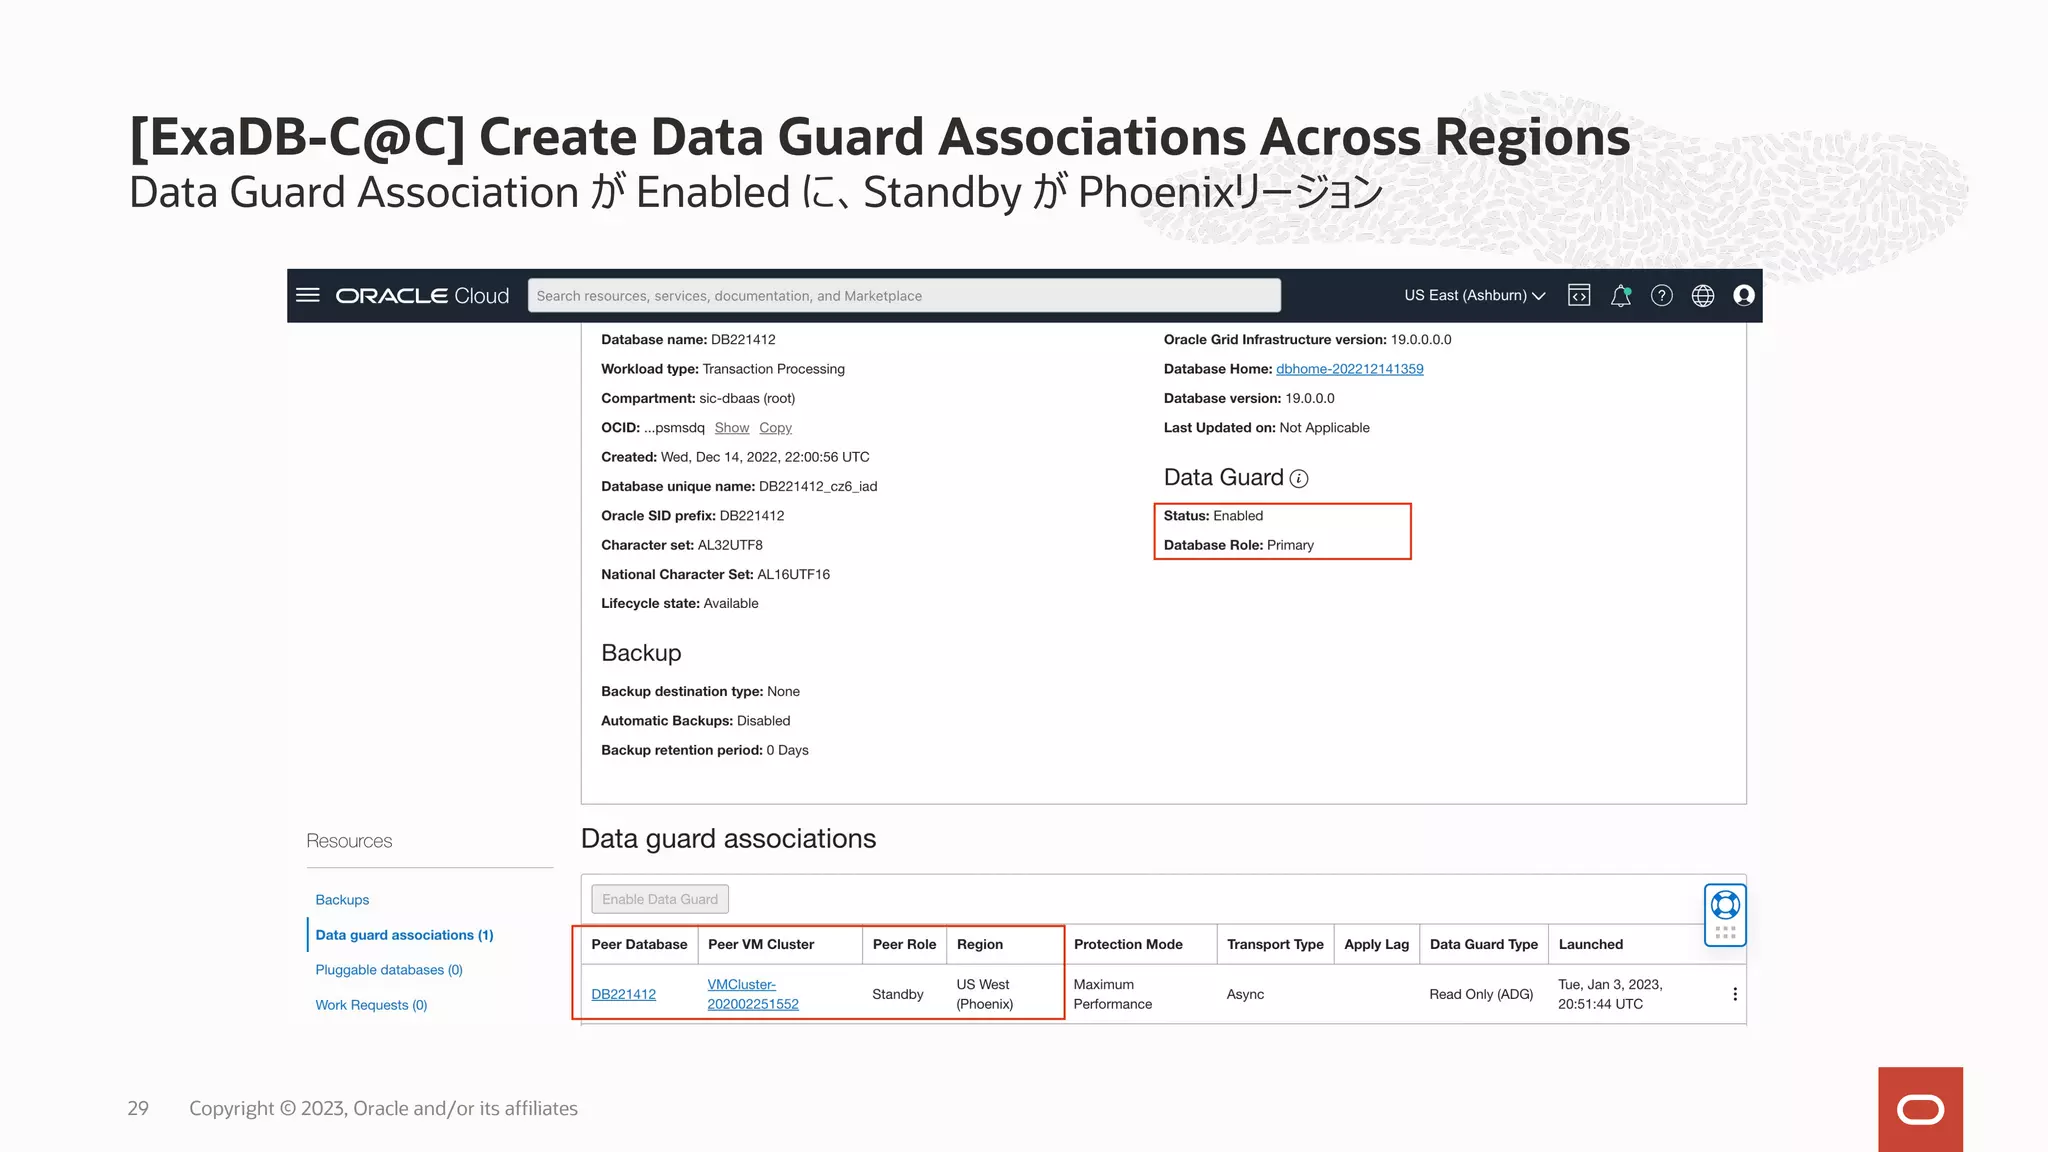
Task: Click the Data guard associations heading
Action: pos(728,838)
